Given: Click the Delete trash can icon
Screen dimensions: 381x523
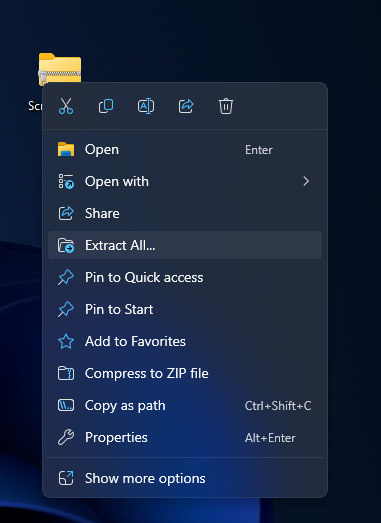Looking at the screenshot, I should [226, 106].
